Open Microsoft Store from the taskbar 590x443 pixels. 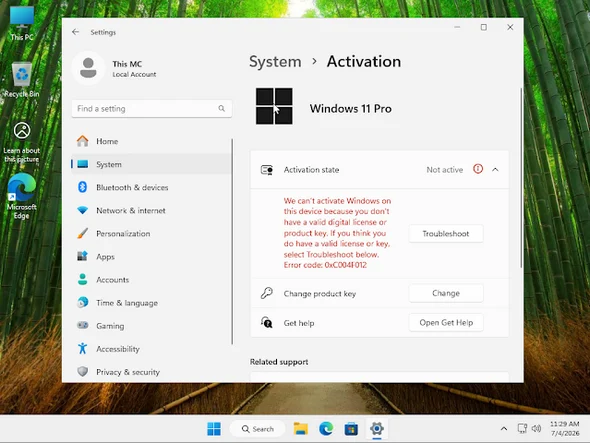click(351, 429)
